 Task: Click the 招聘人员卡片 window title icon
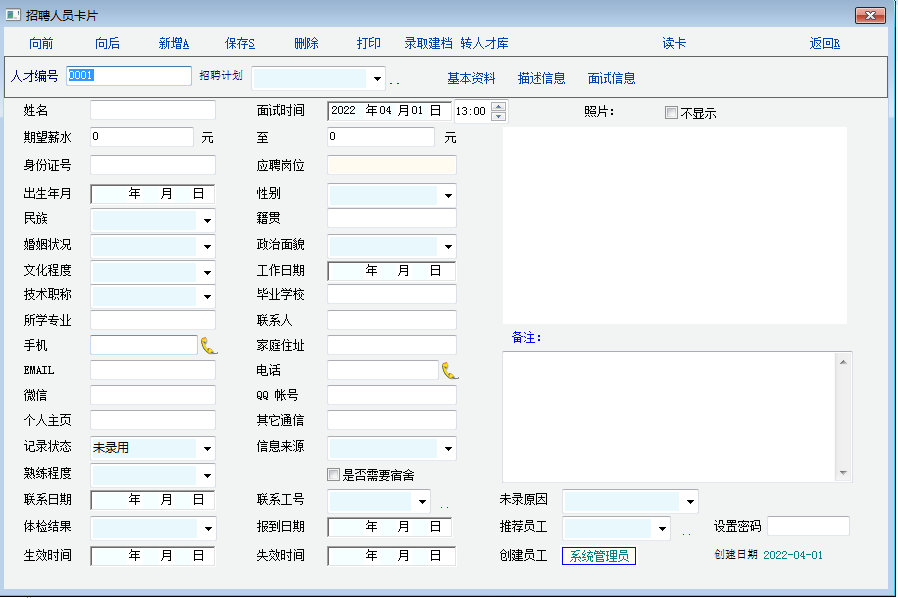click(x=13, y=16)
